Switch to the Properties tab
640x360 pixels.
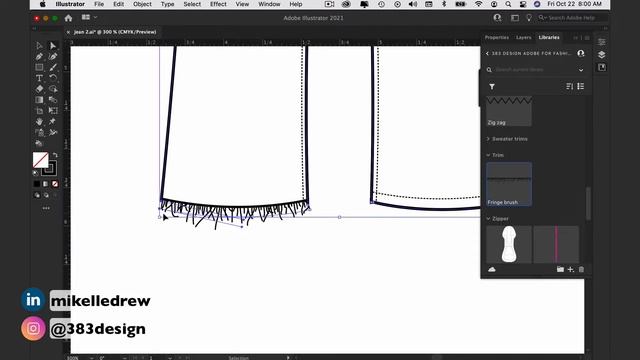[496, 37]
